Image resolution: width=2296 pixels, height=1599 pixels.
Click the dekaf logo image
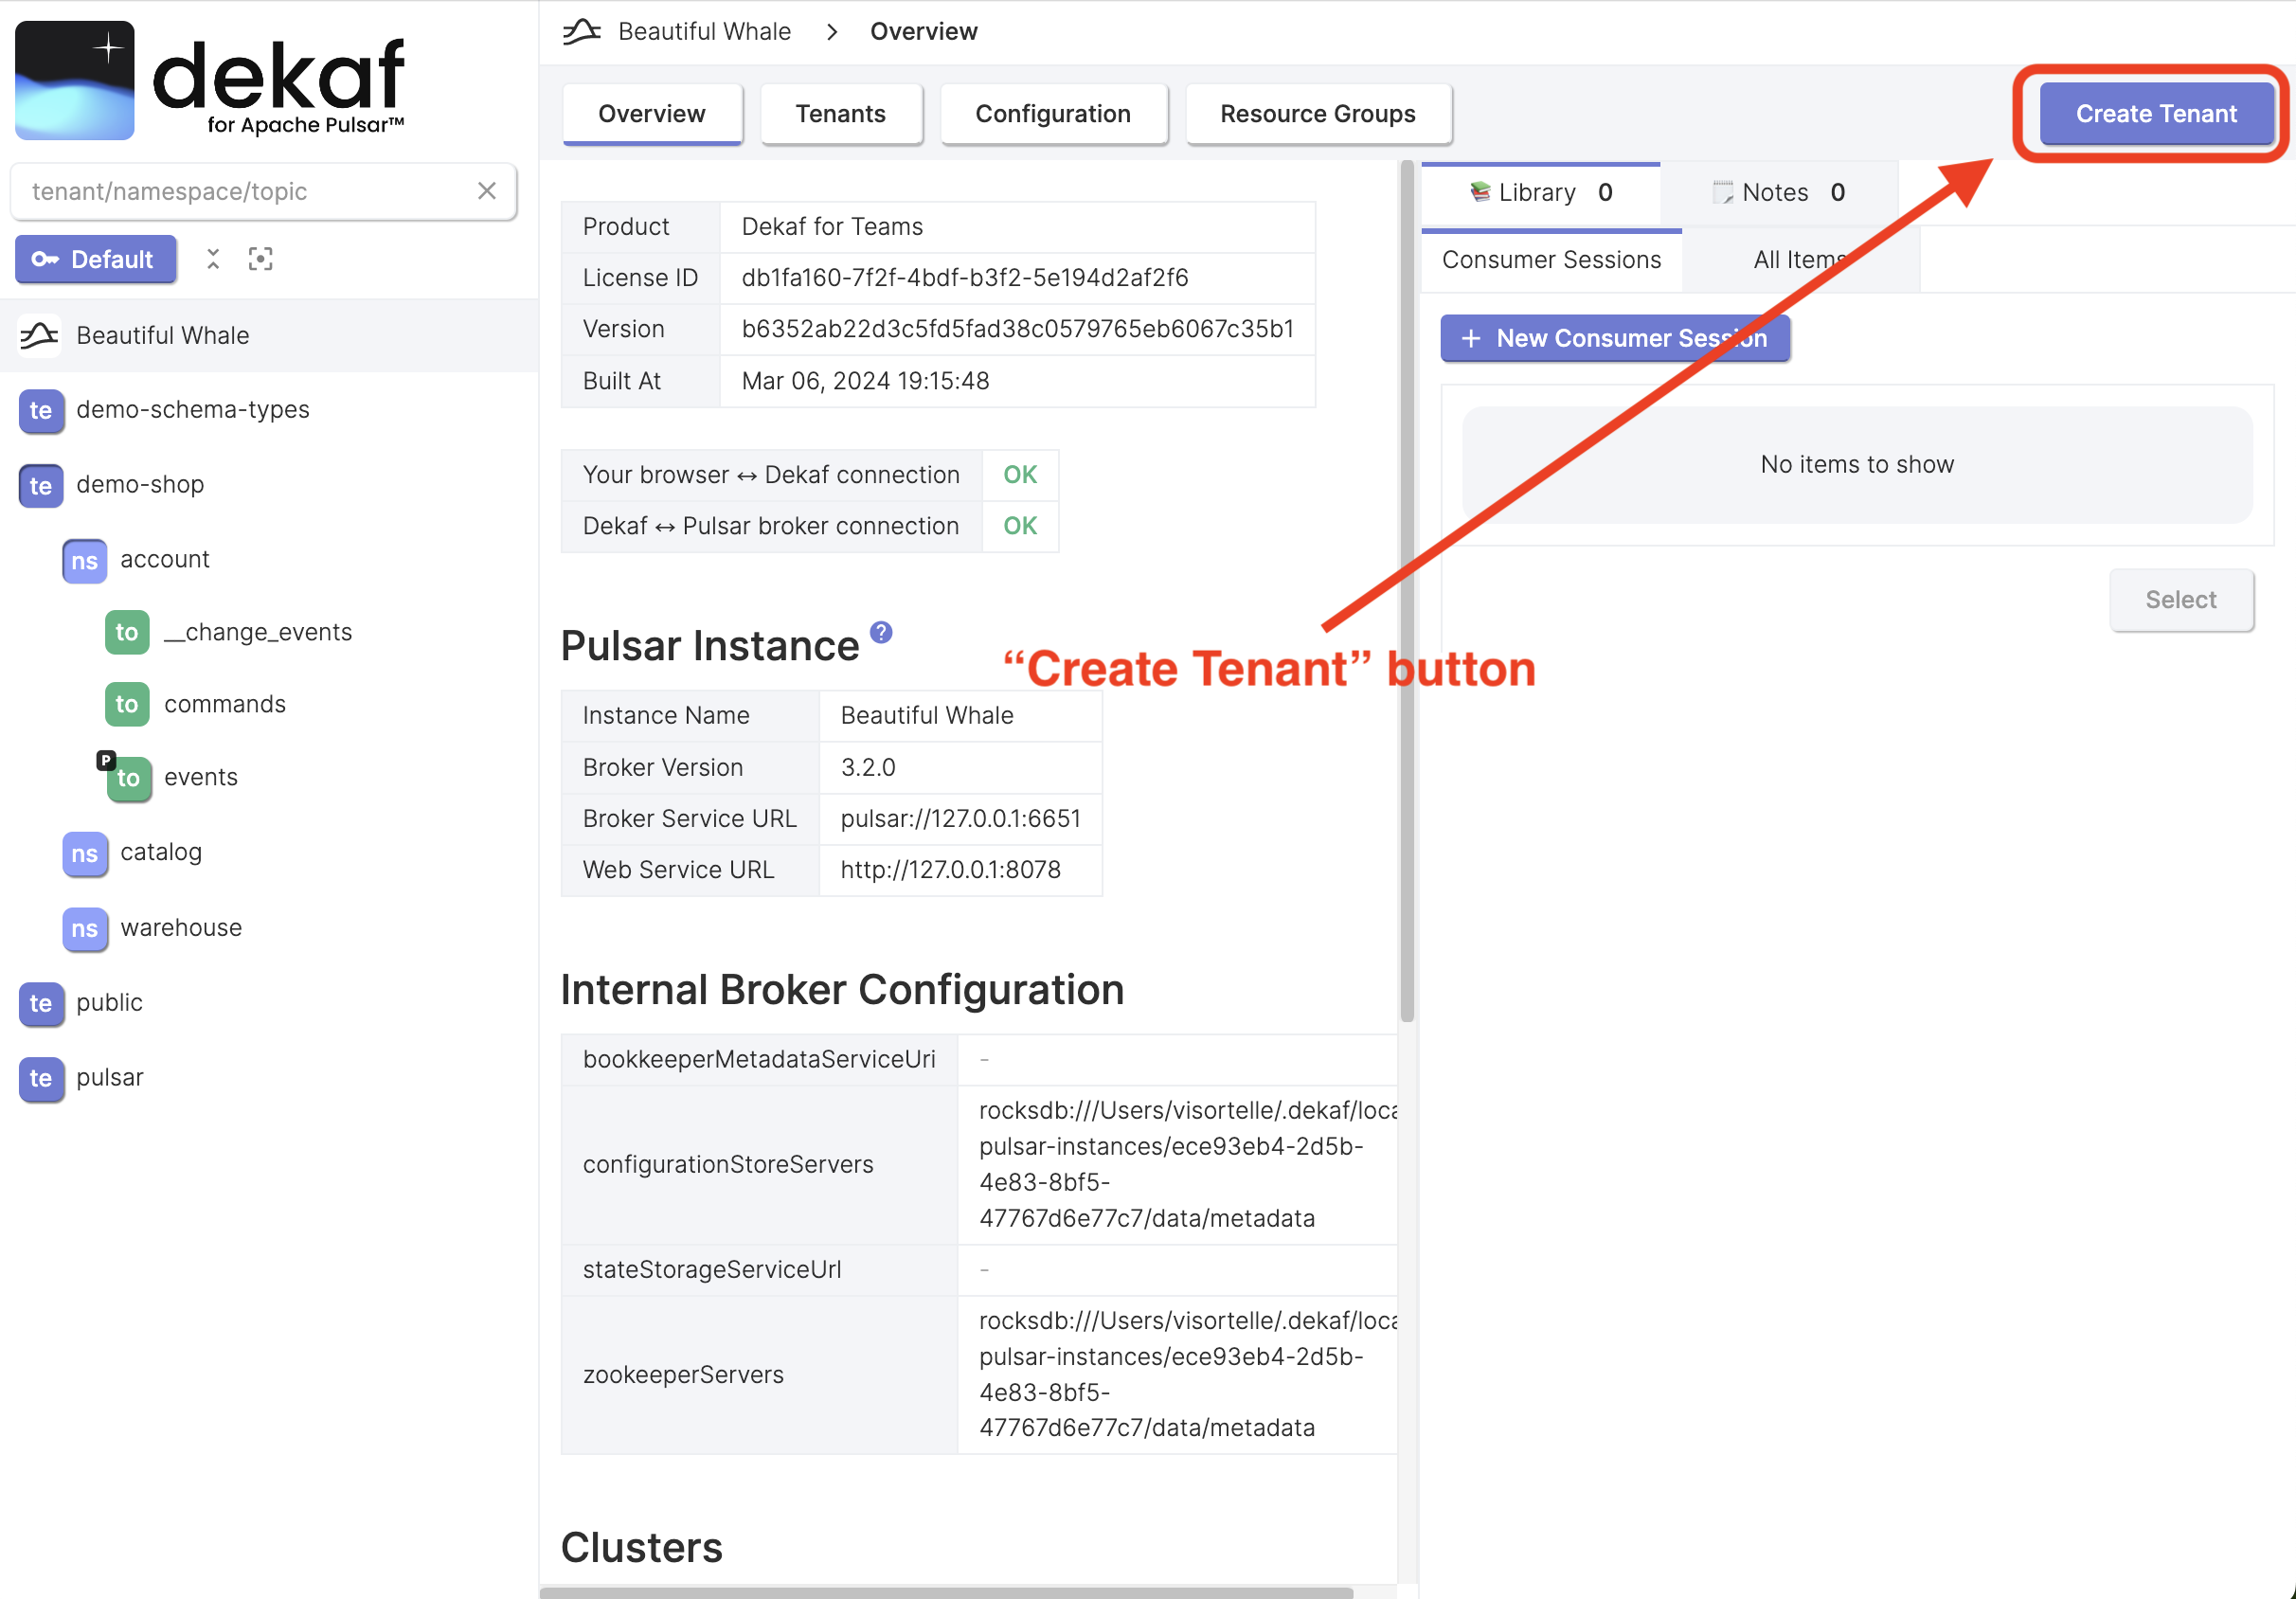210,80
